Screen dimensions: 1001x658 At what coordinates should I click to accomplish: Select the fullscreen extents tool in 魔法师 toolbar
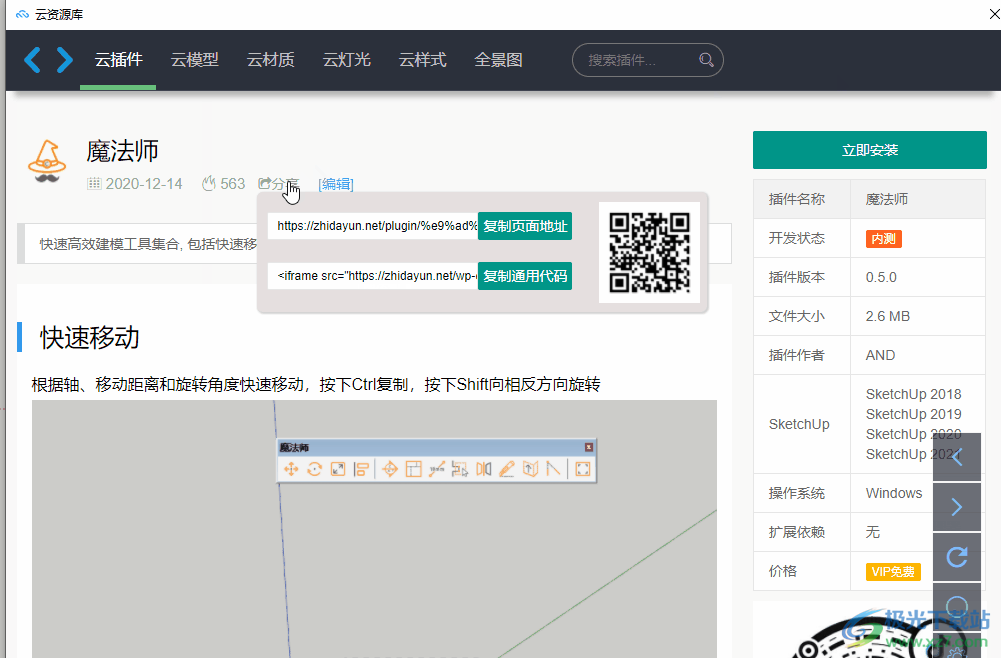click(x=582, y=470)
